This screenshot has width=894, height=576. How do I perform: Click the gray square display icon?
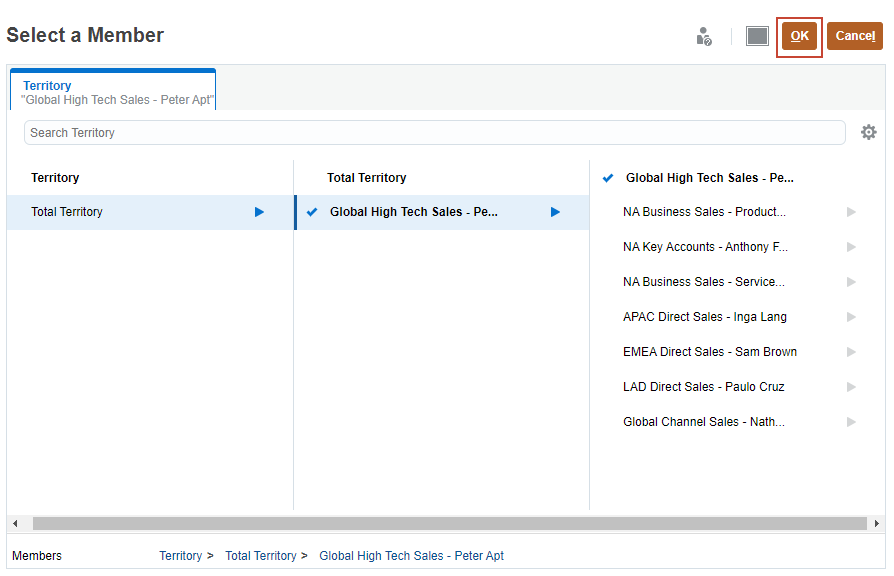click(x=757, y=36)
